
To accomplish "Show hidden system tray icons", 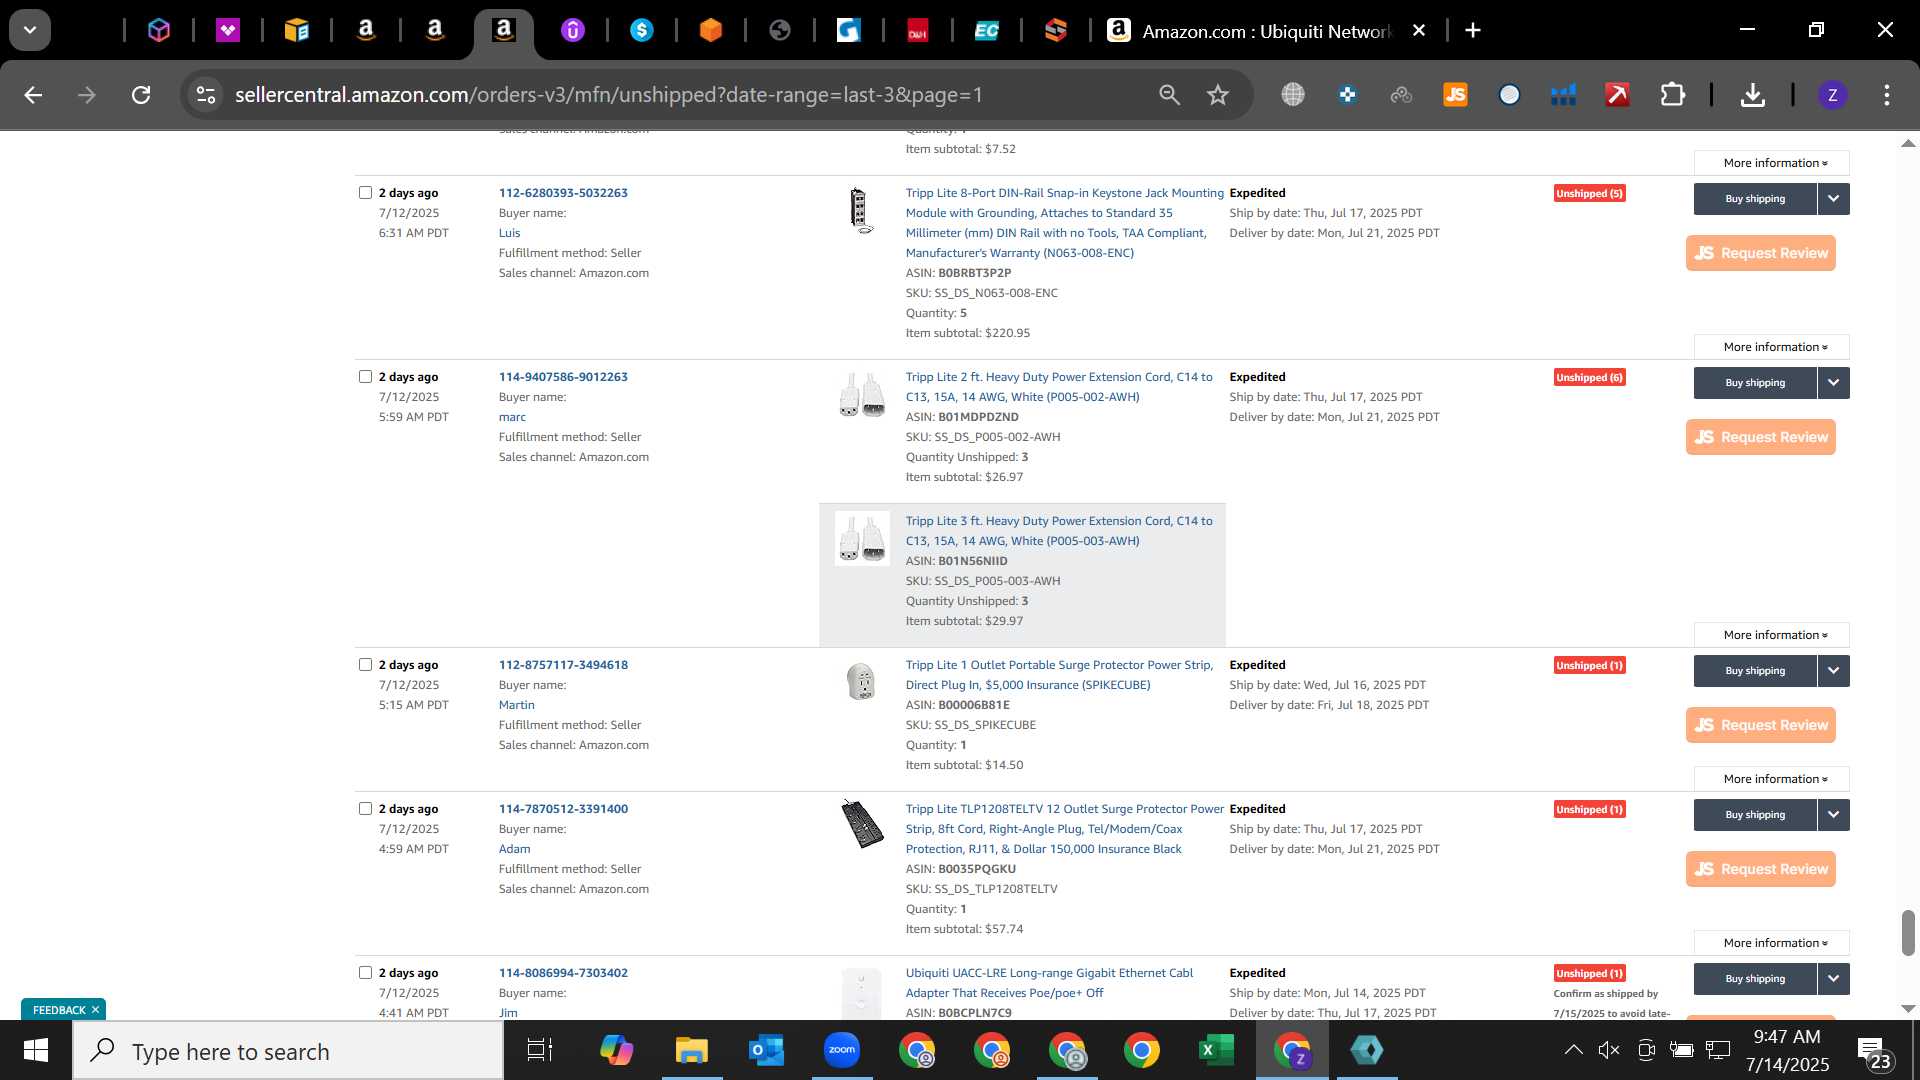I will (1573, 1050).
